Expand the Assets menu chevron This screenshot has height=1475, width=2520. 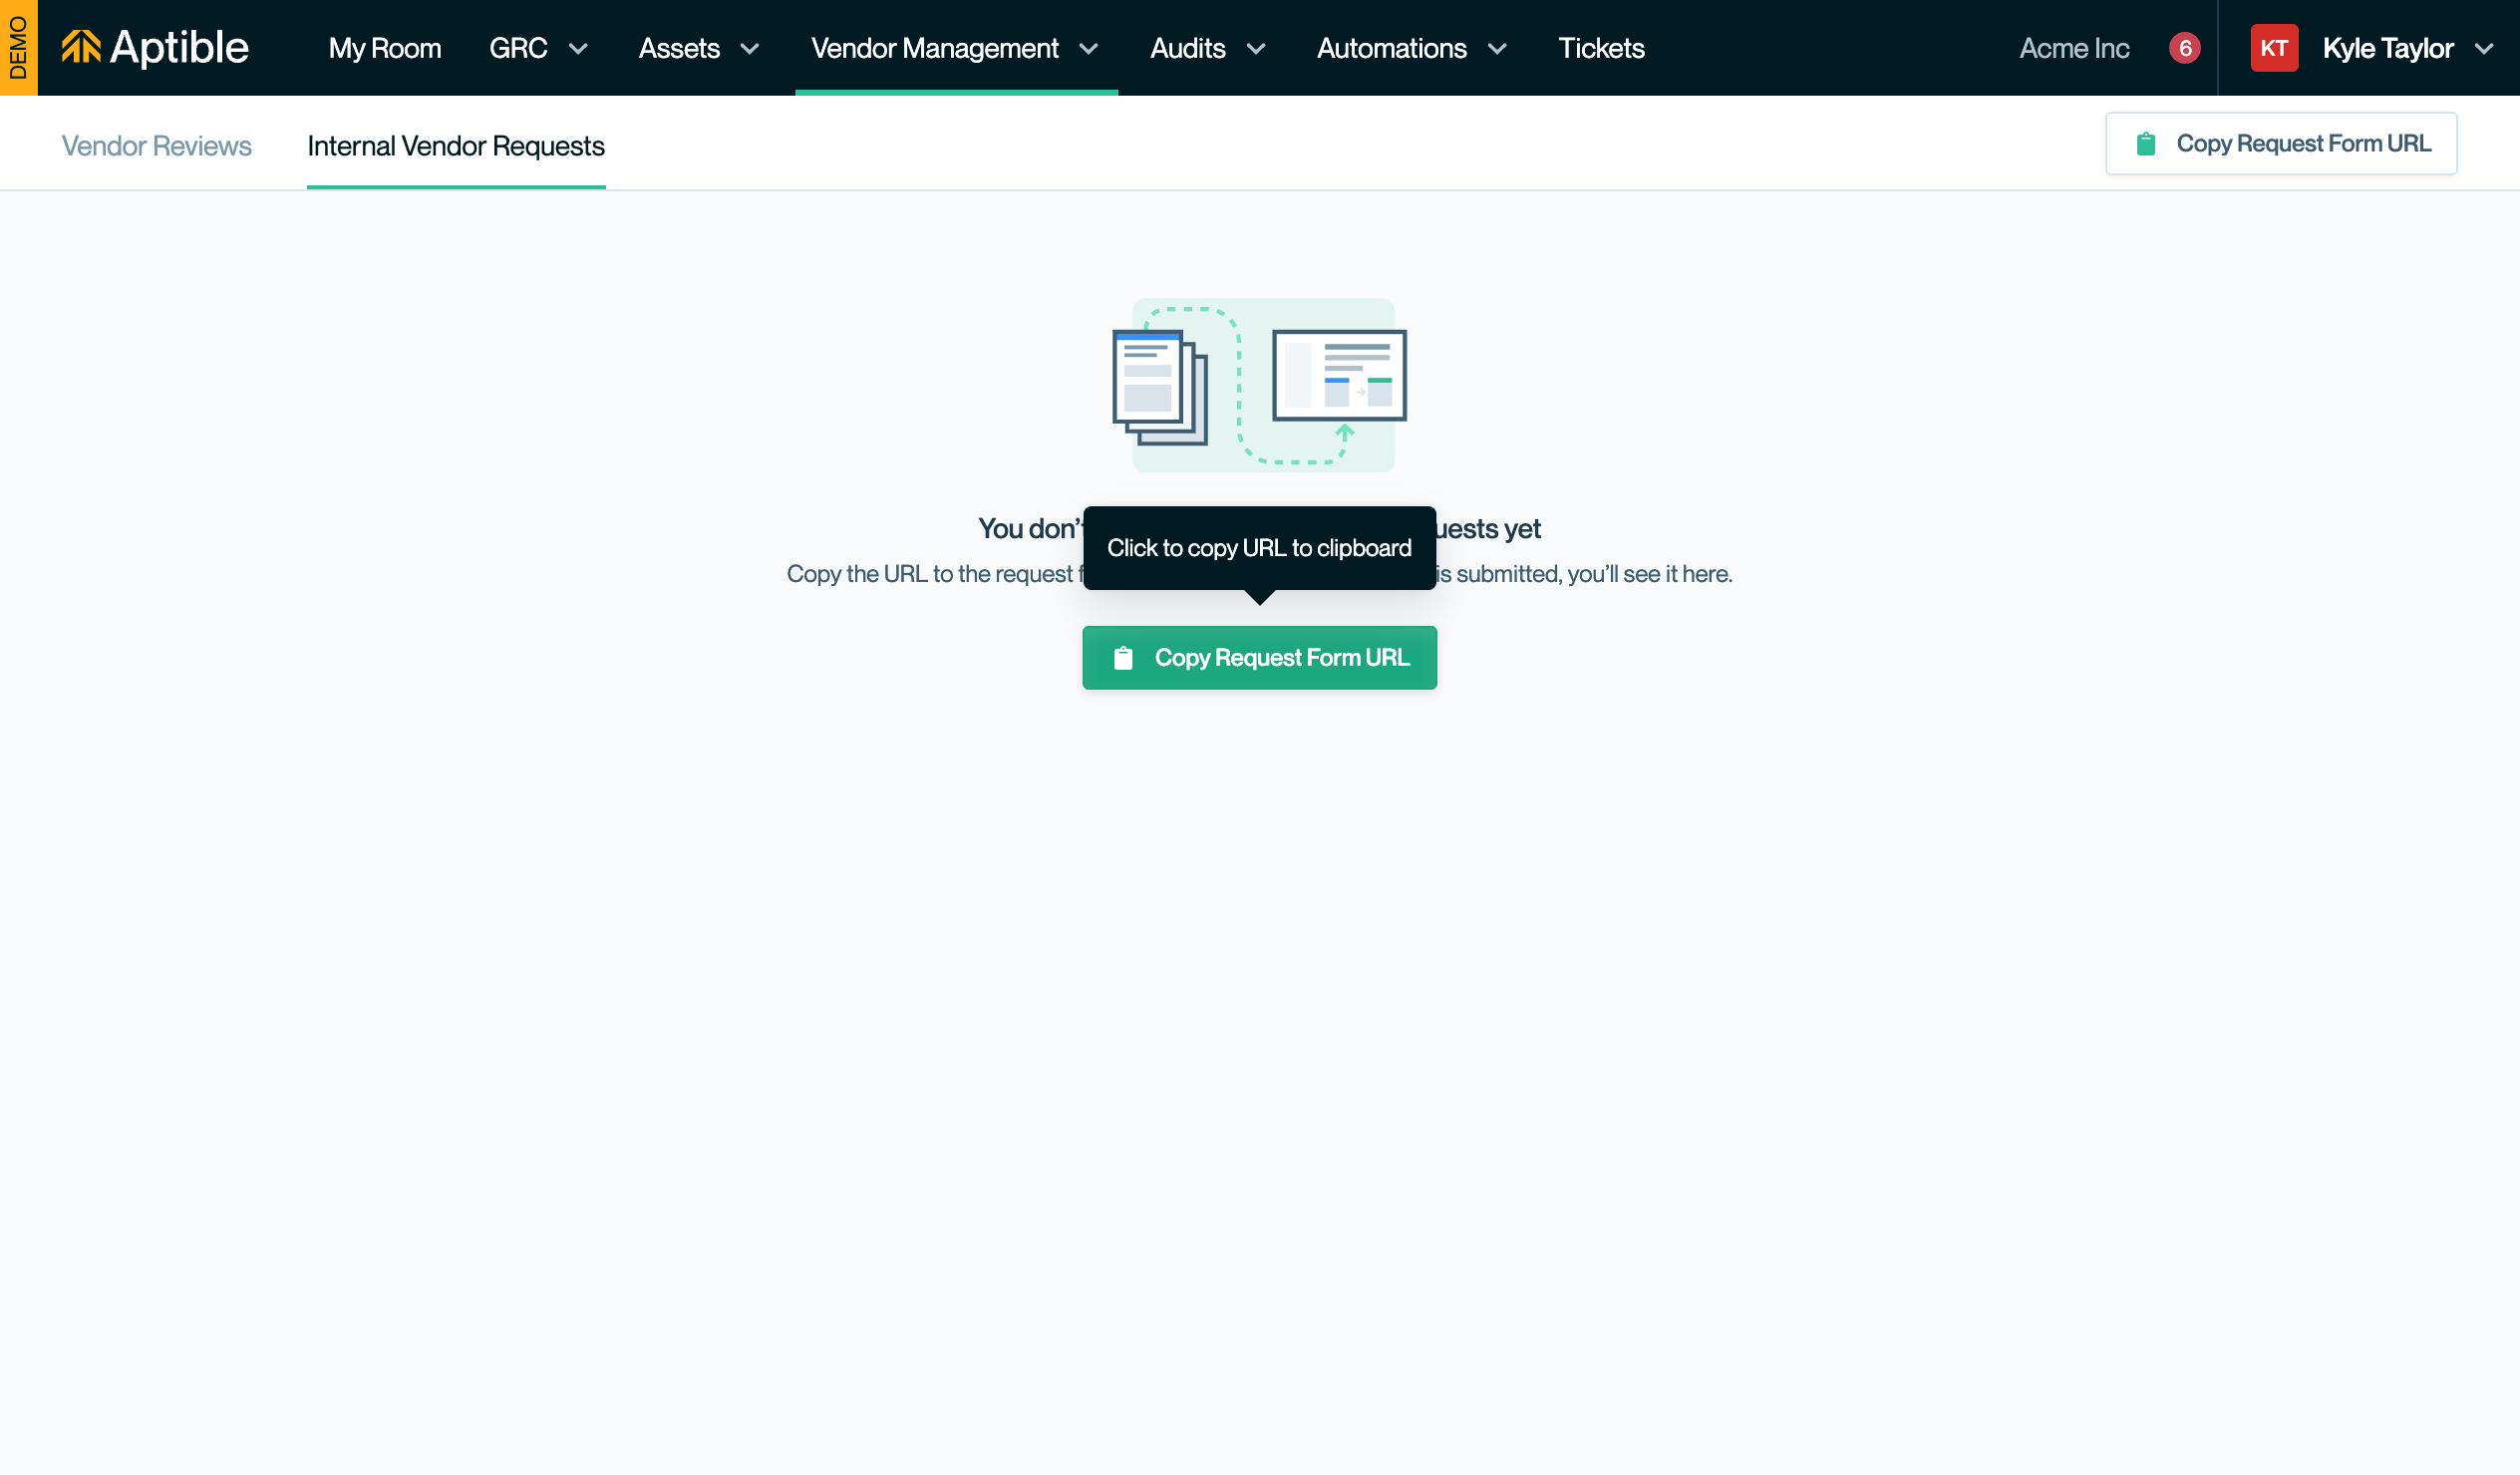(750, 49)
